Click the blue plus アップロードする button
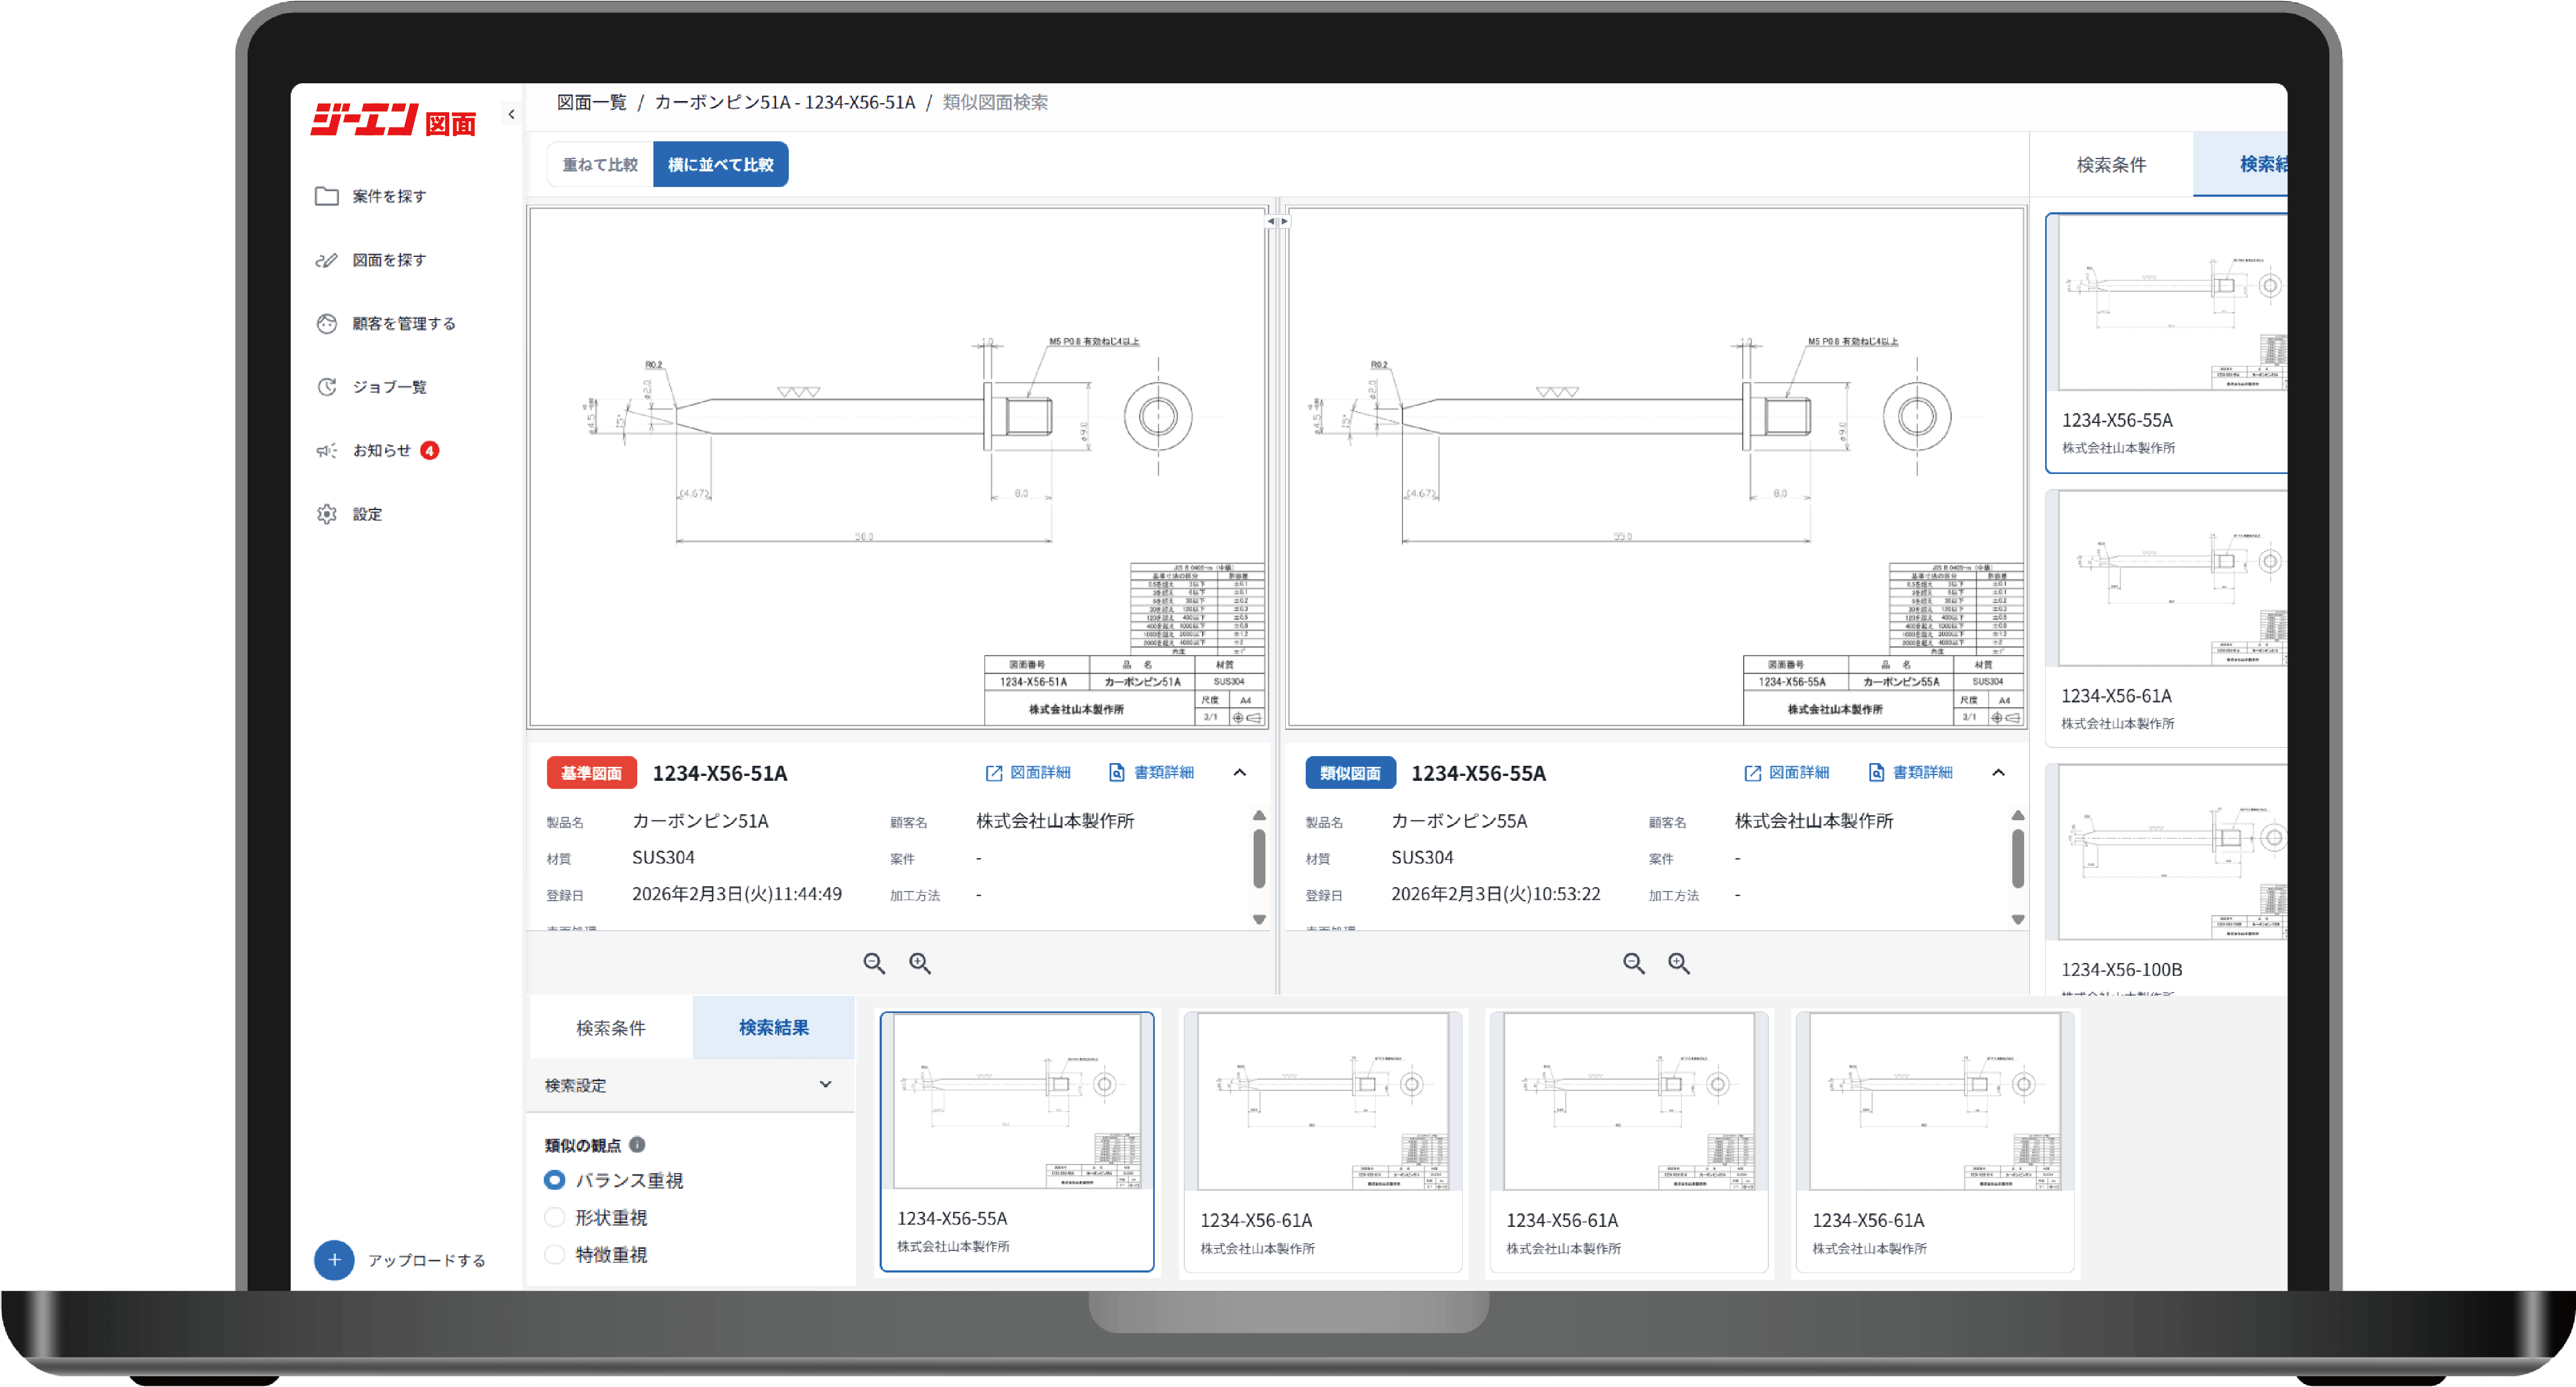The width and height of the screenshot is (2576, 1387). coord(334,1260)
